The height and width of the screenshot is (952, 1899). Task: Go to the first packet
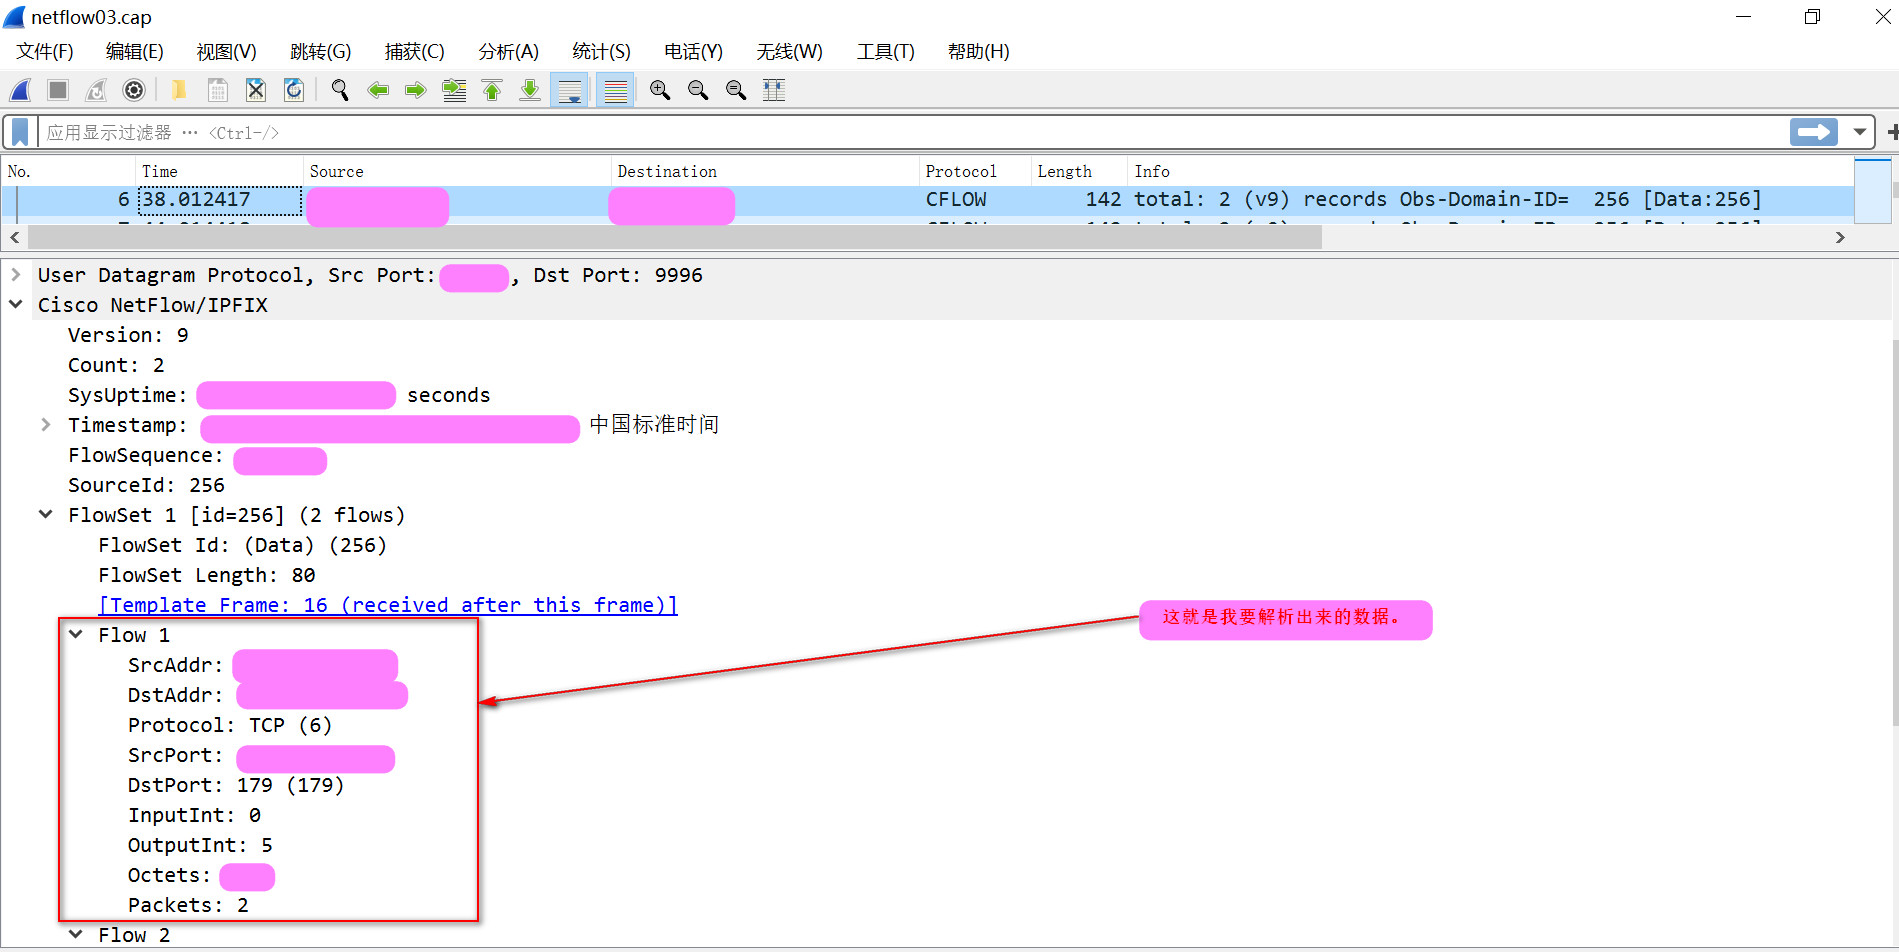[492, 90]
